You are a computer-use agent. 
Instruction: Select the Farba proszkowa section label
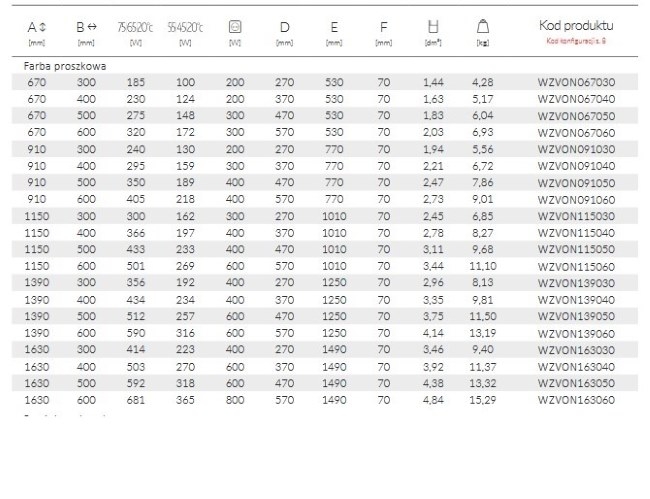[x=65, y=66]
